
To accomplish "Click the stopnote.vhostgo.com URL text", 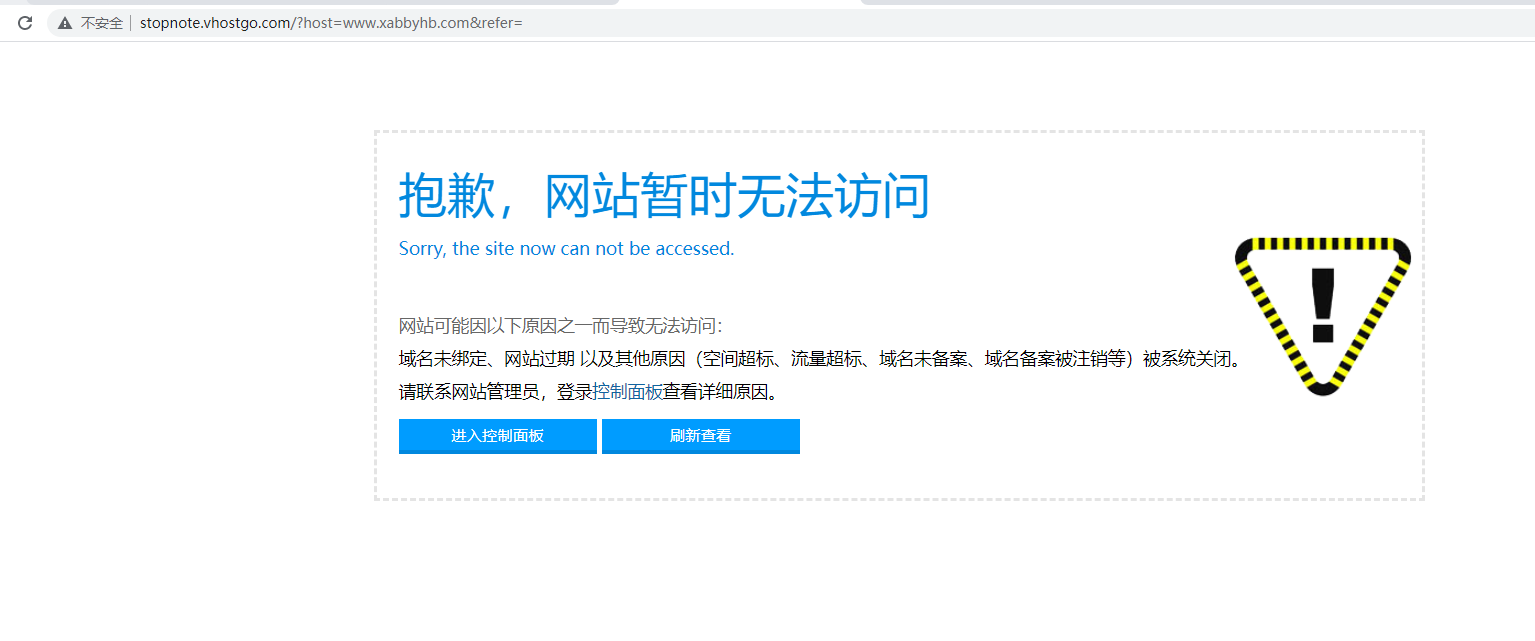I will [x=214, y=23].
